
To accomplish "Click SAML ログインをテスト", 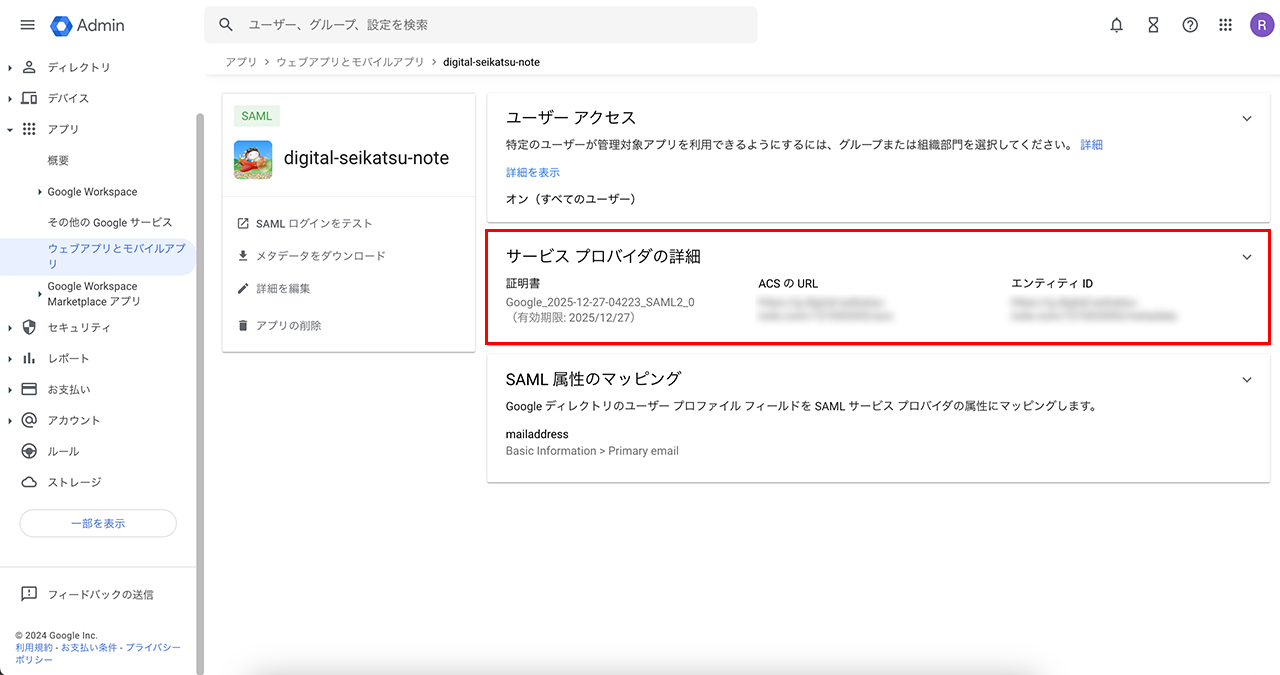I will click(x=313, y=223).
